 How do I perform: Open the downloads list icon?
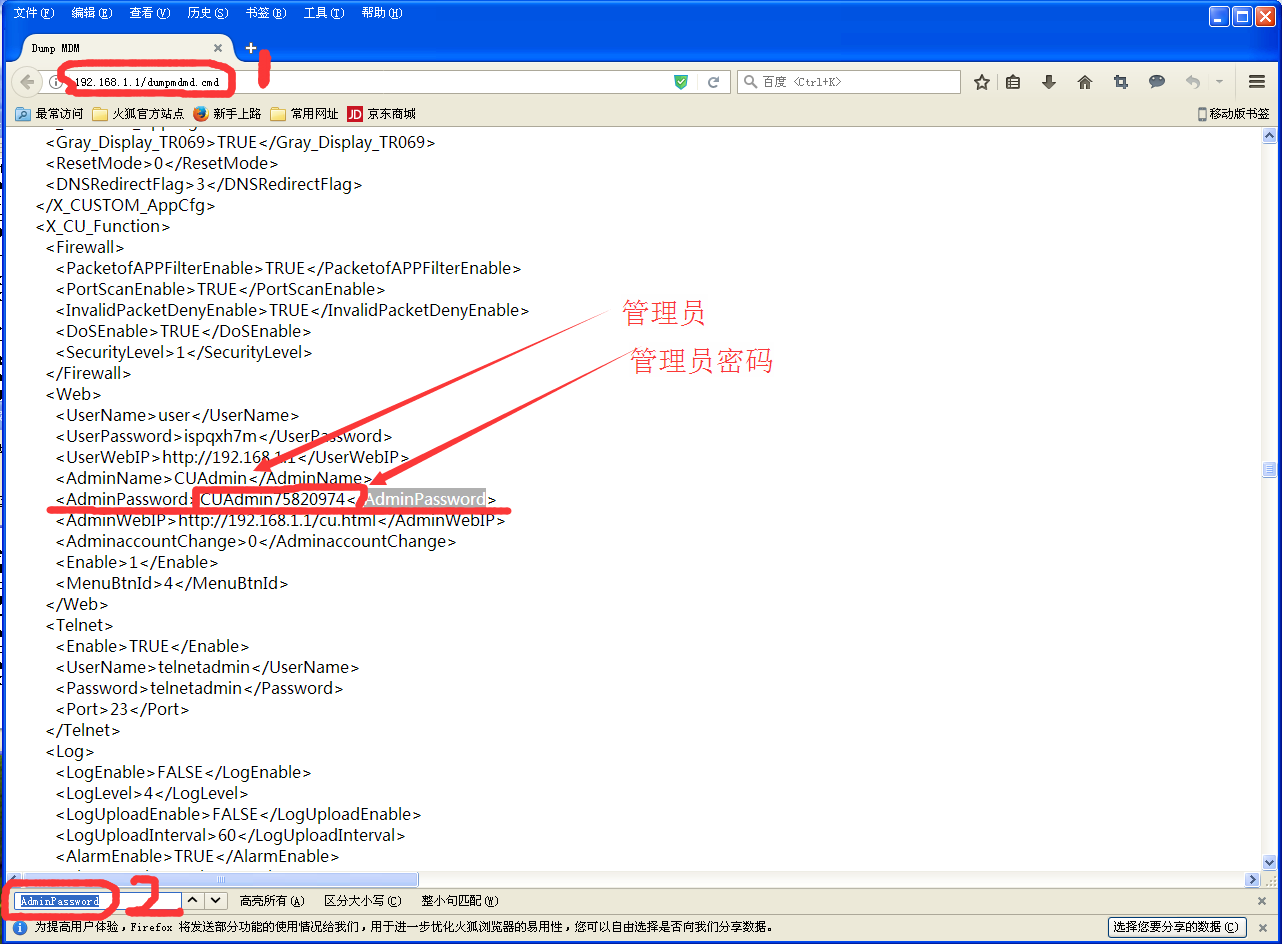click(x=1048, y=82)
